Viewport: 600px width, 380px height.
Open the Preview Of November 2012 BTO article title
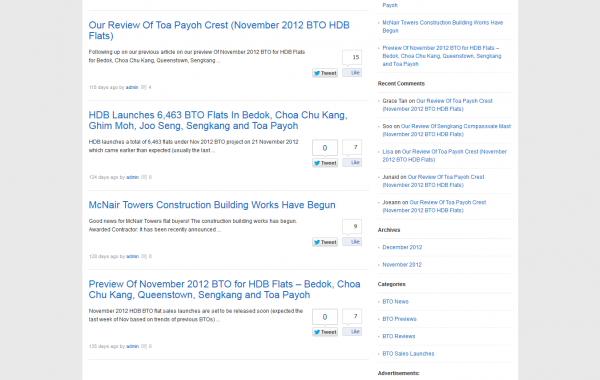(x=225, y=289)
